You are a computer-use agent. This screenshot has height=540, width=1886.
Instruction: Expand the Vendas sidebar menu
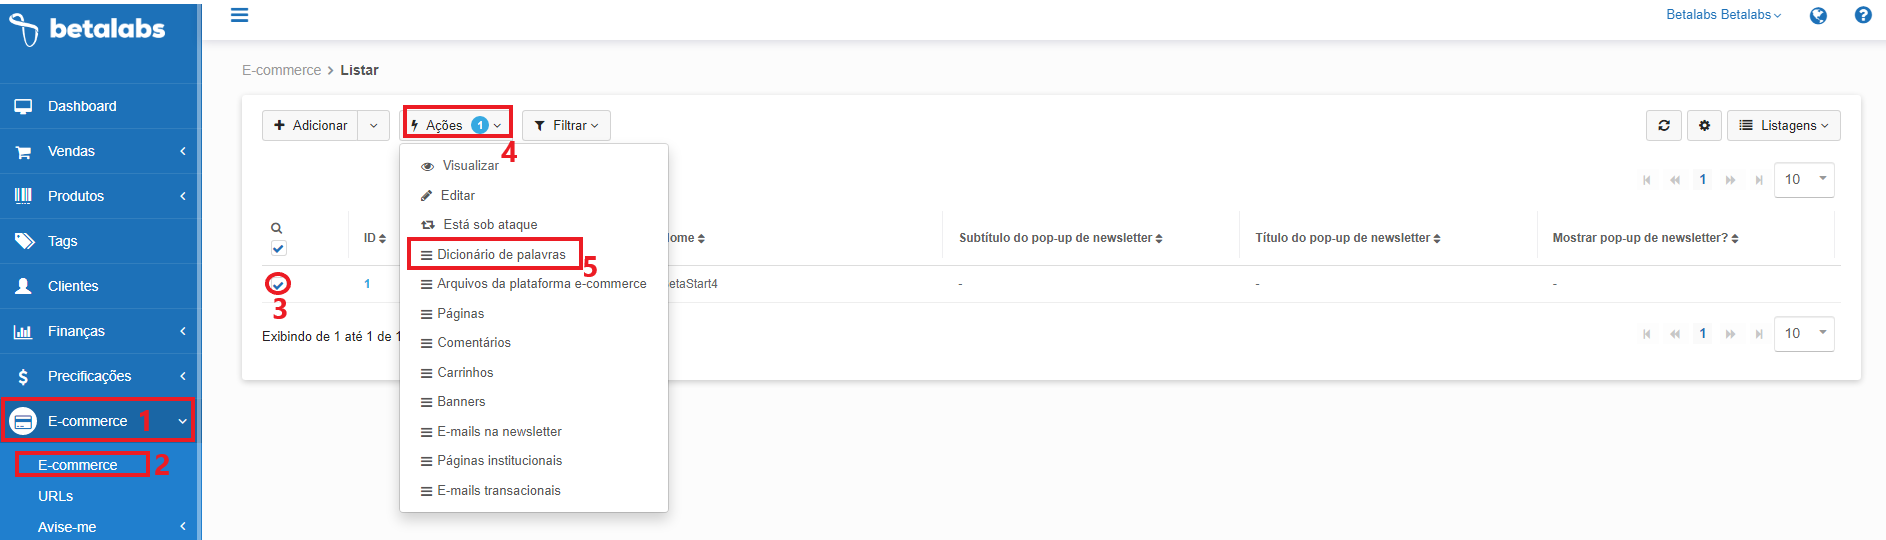tap(71, 151)
